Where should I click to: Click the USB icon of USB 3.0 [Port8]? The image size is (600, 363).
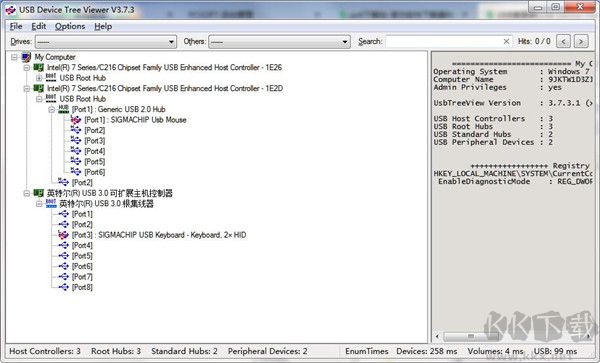63,287
